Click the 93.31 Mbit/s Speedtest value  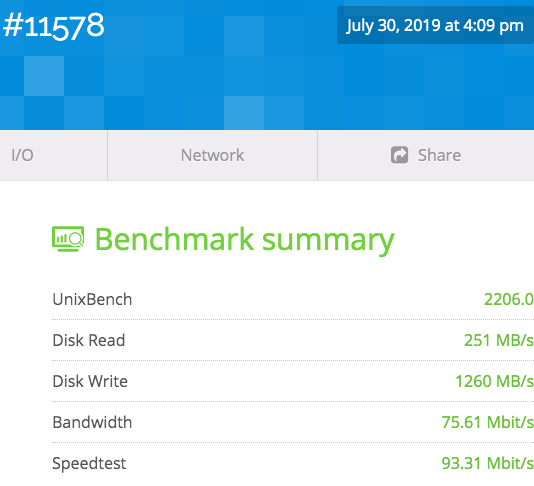tap(488, 464)
